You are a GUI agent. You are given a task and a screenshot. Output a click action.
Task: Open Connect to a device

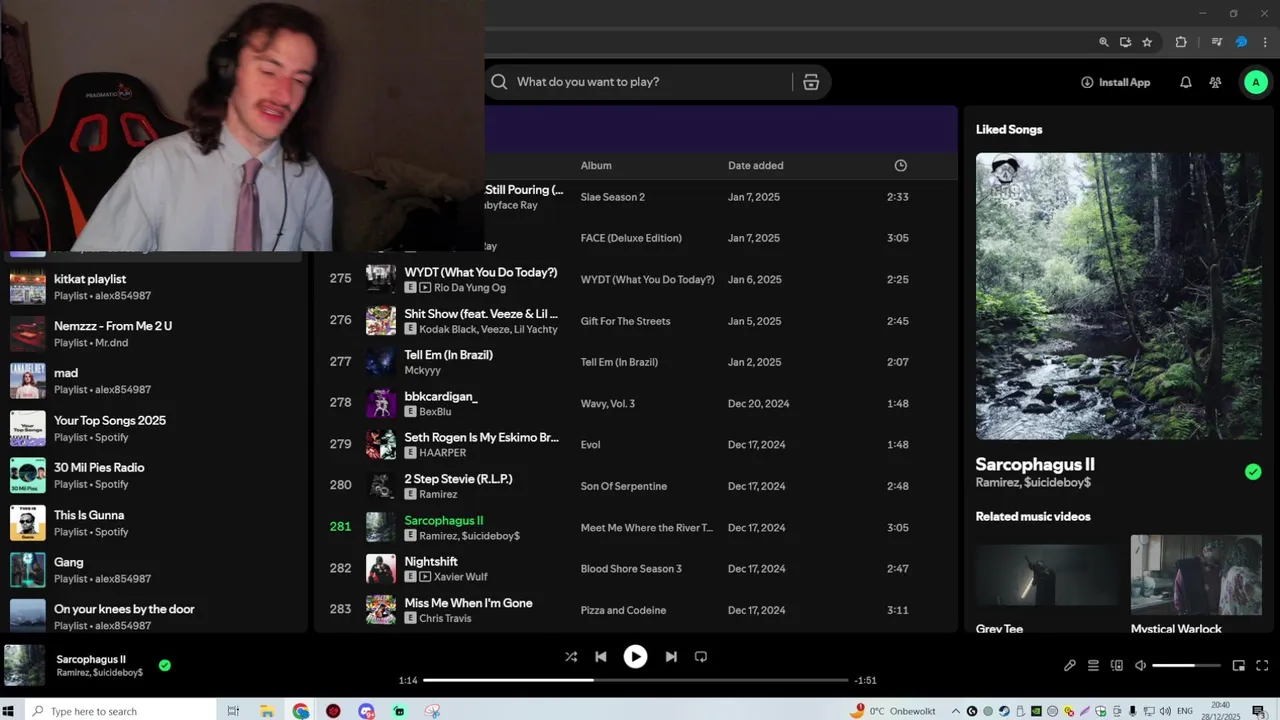(x=1117, y=666)
